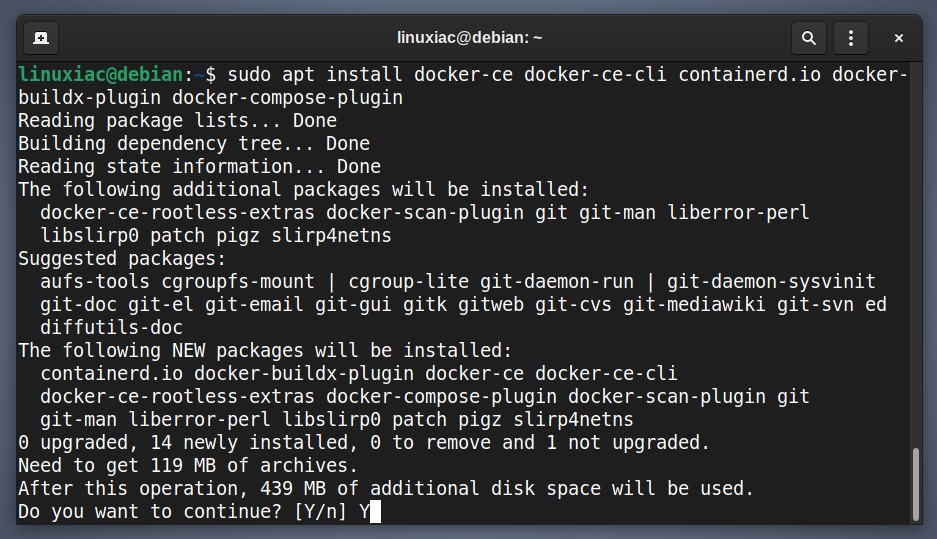This screenshot has height=539, width=937.
Task: Open a new terminal tab
Action: pyautogui.click(x=41, y=38)
